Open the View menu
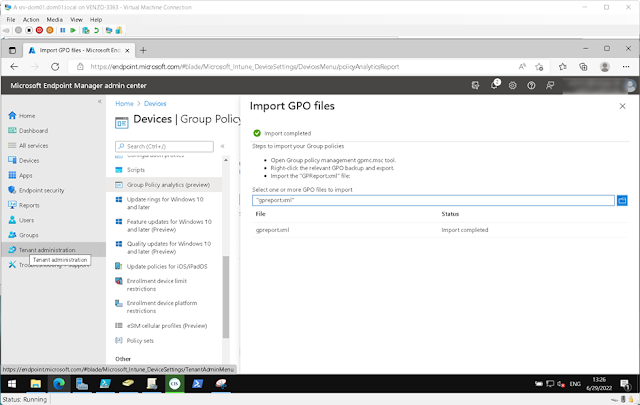 pyautogui.click(x=76, y=20)
